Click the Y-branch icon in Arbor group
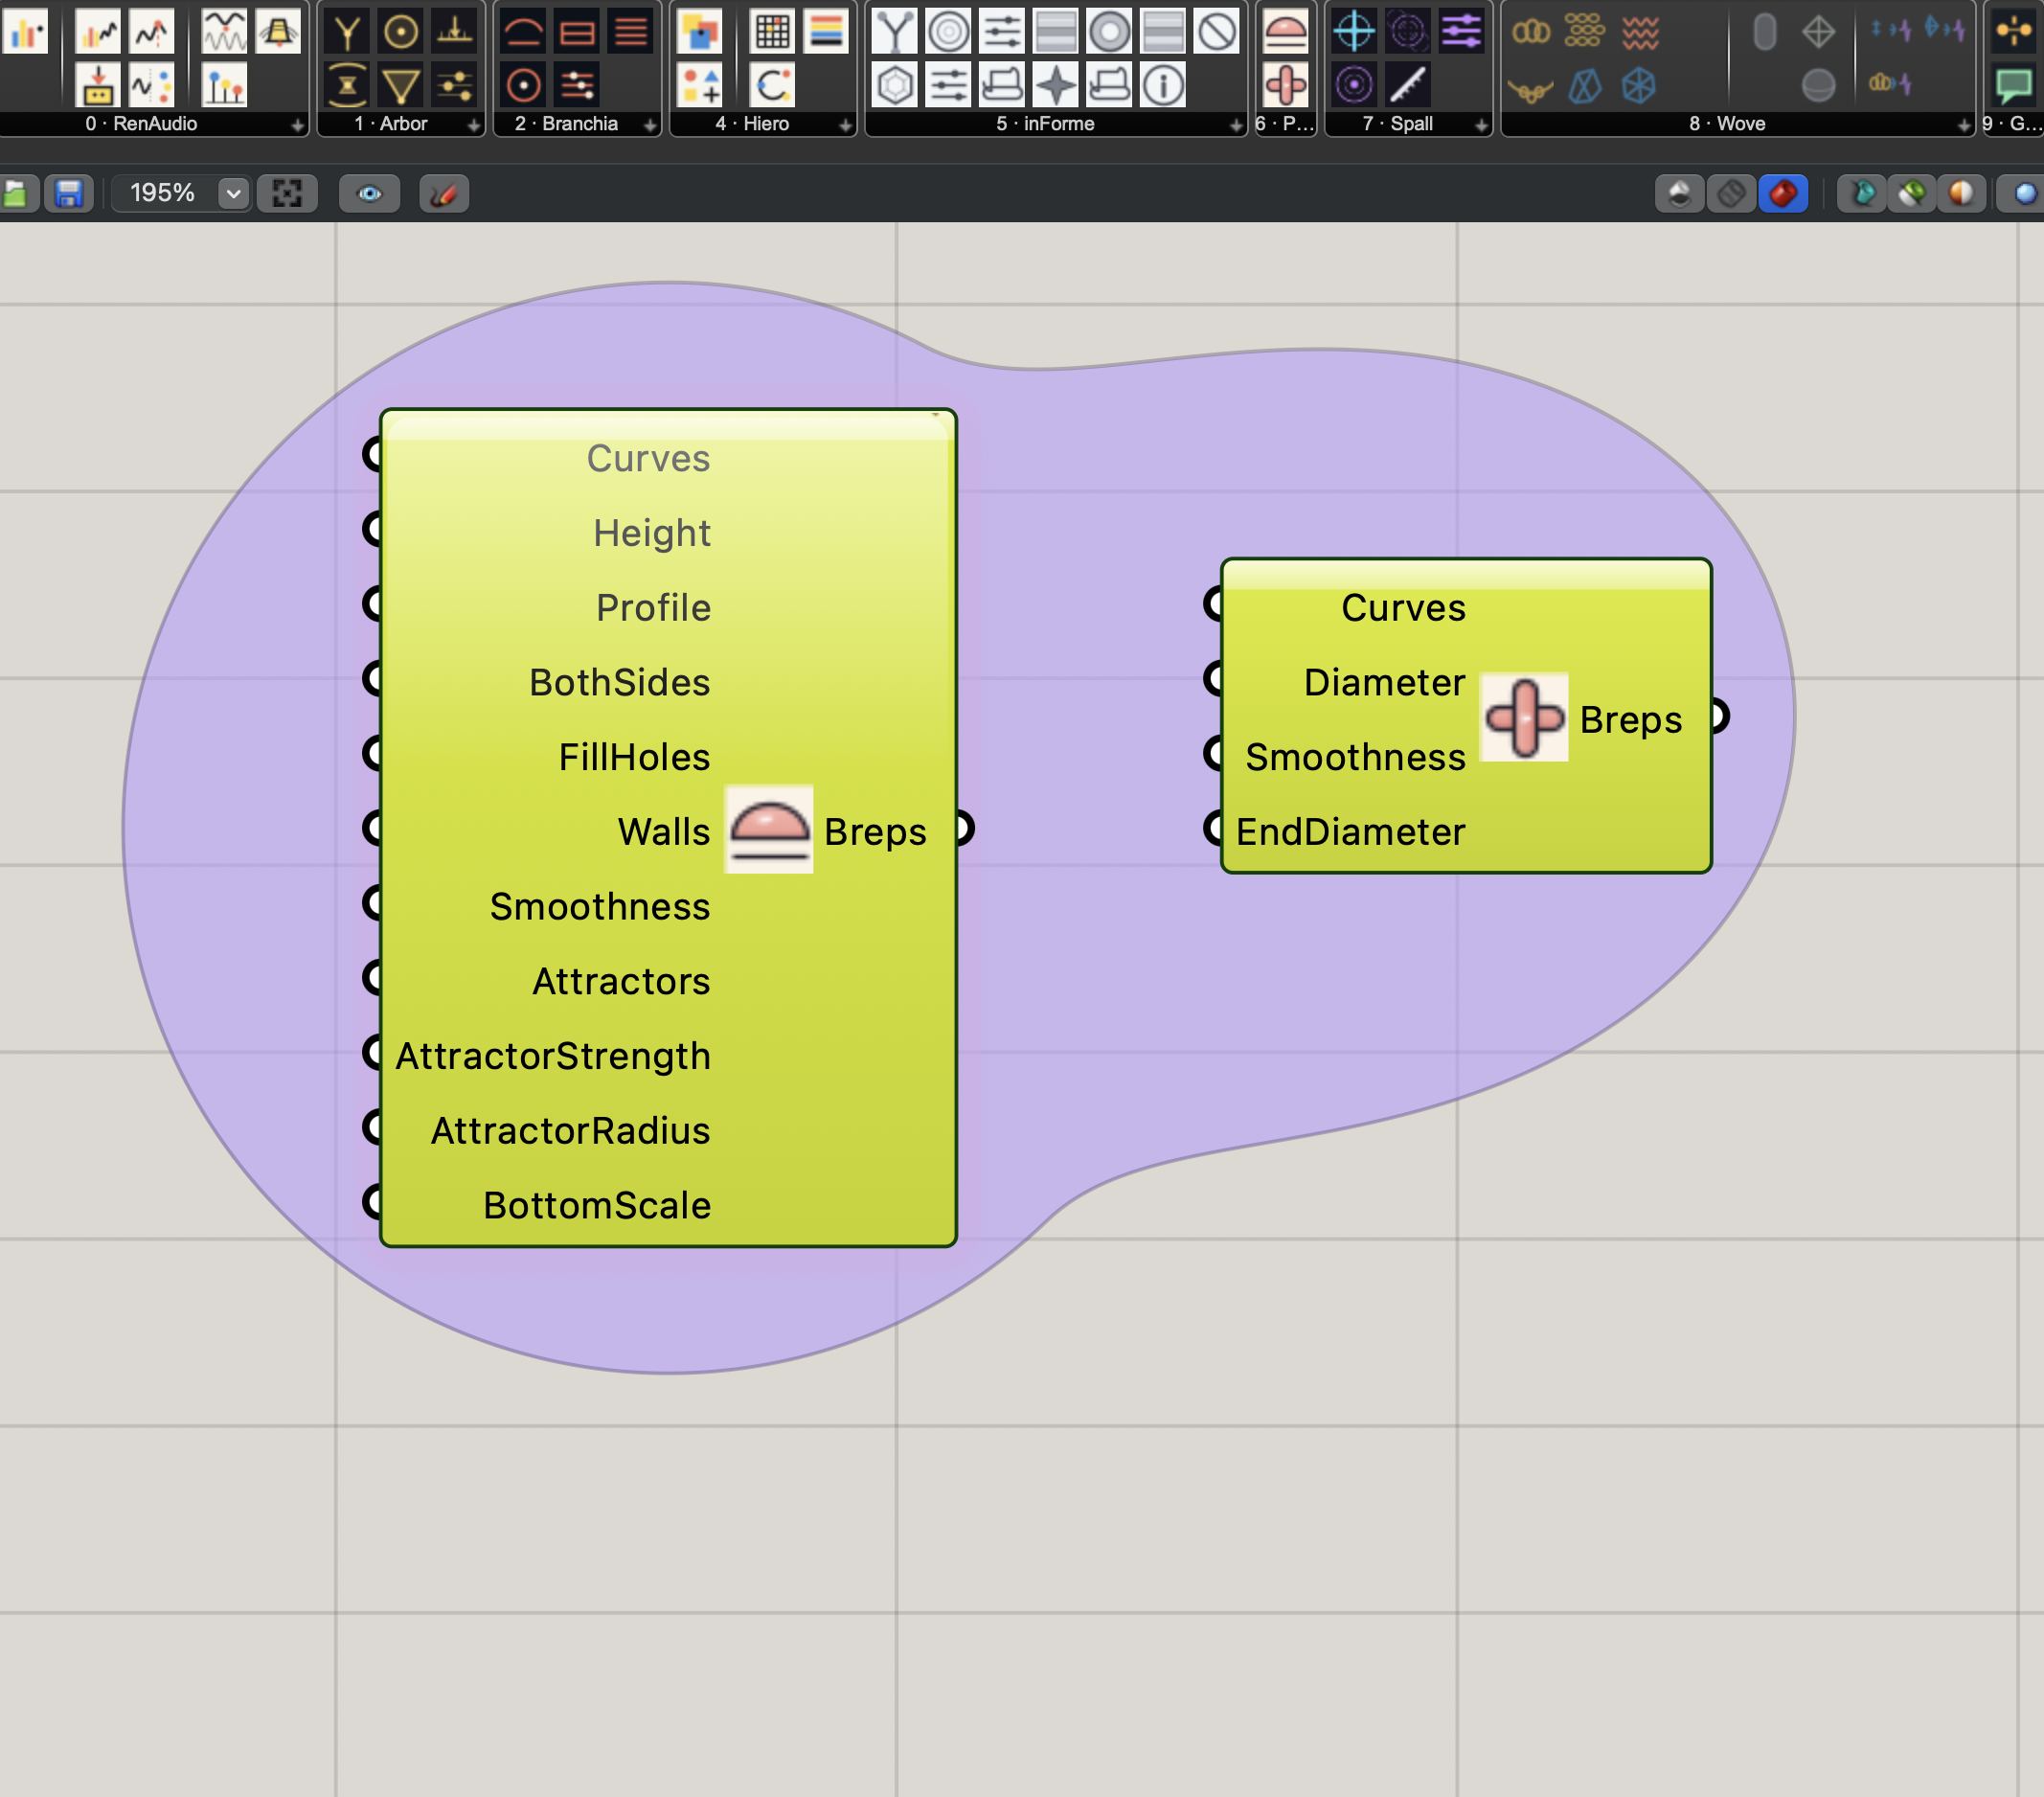 (347, 32)
